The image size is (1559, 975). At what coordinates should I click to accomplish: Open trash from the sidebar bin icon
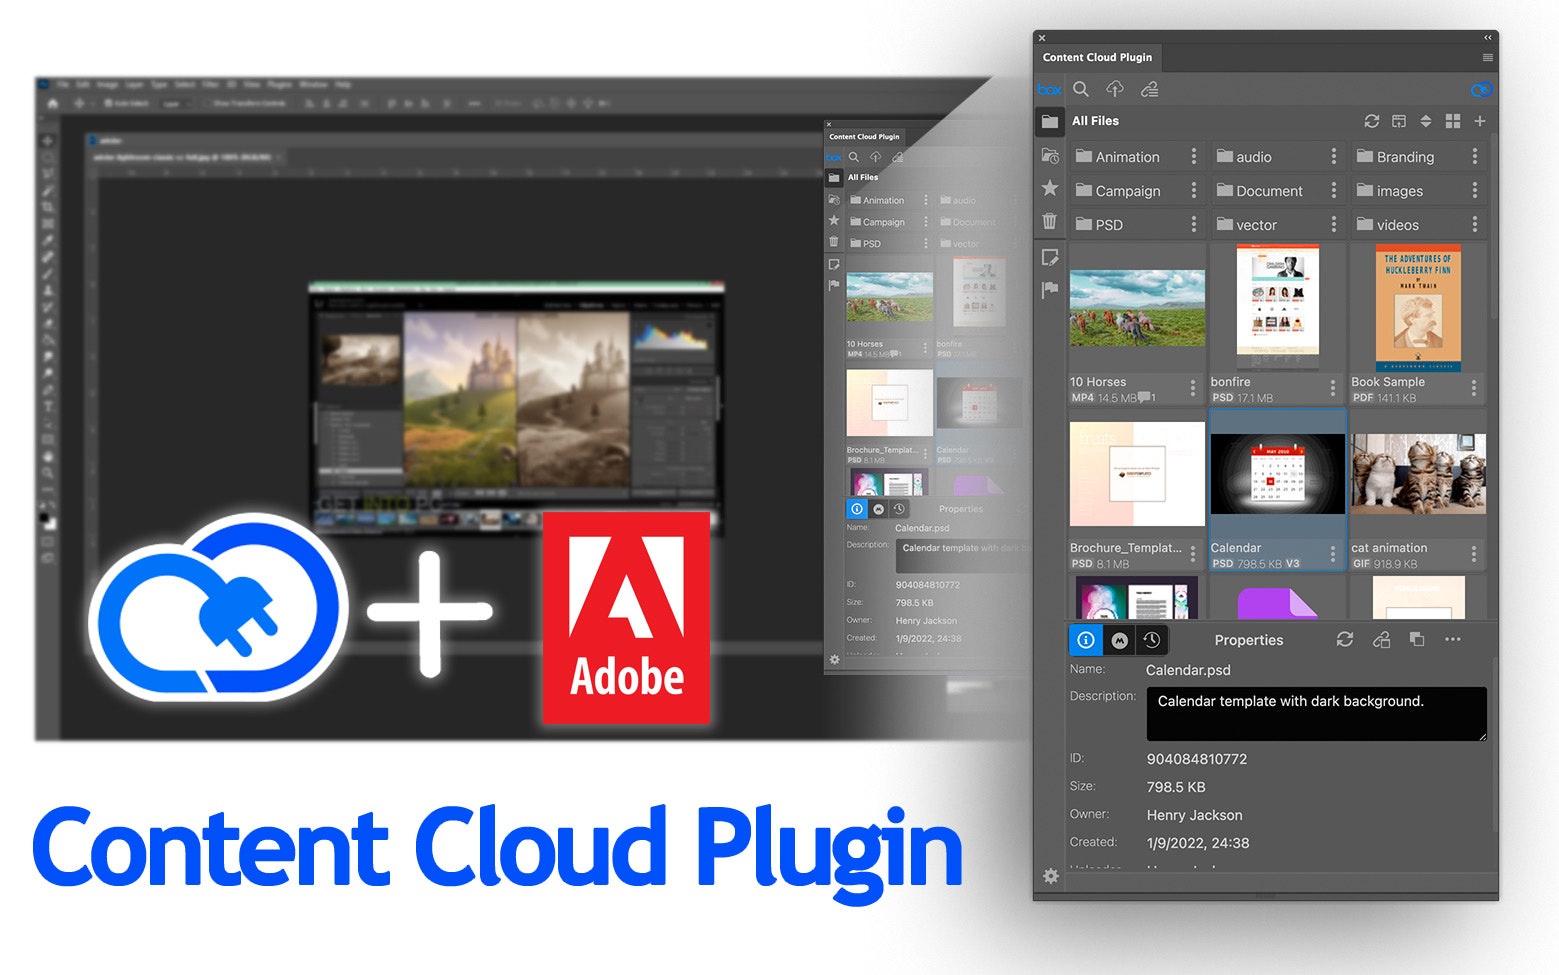pyautogui.click(x=1049, y=221)
